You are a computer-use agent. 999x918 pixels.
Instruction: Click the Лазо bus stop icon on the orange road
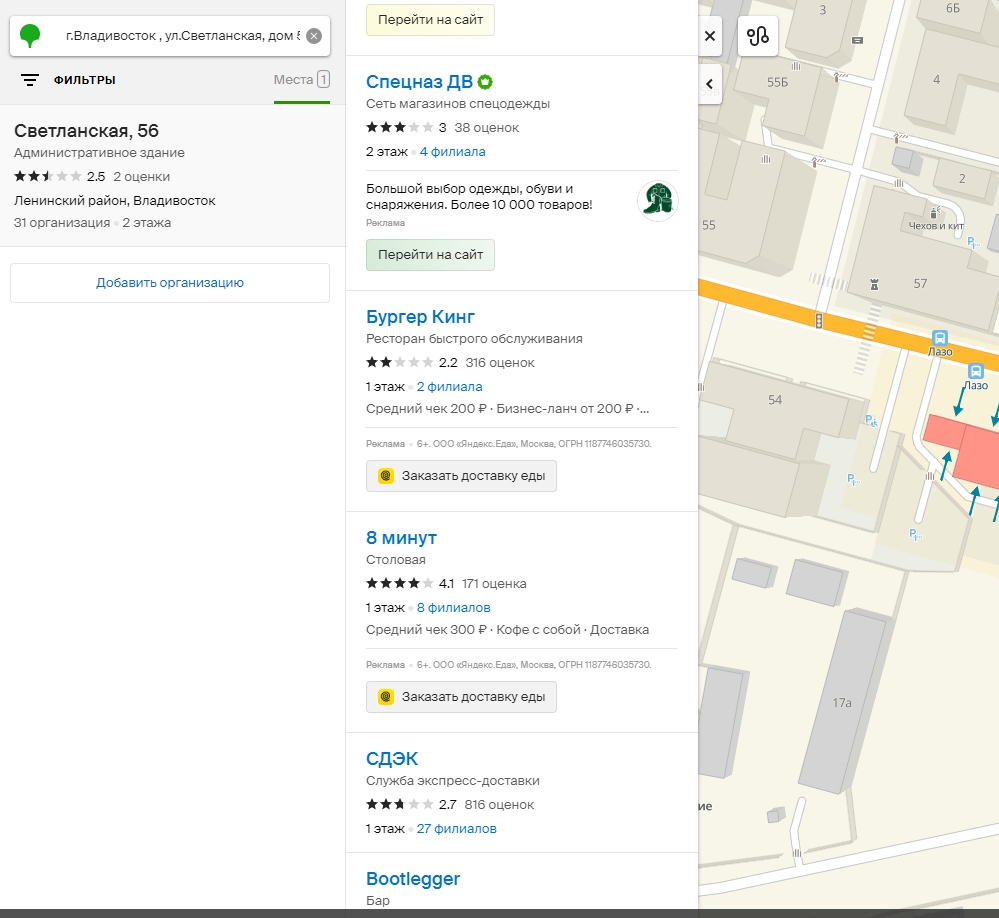pyautogui.click(x=940, y=338)
